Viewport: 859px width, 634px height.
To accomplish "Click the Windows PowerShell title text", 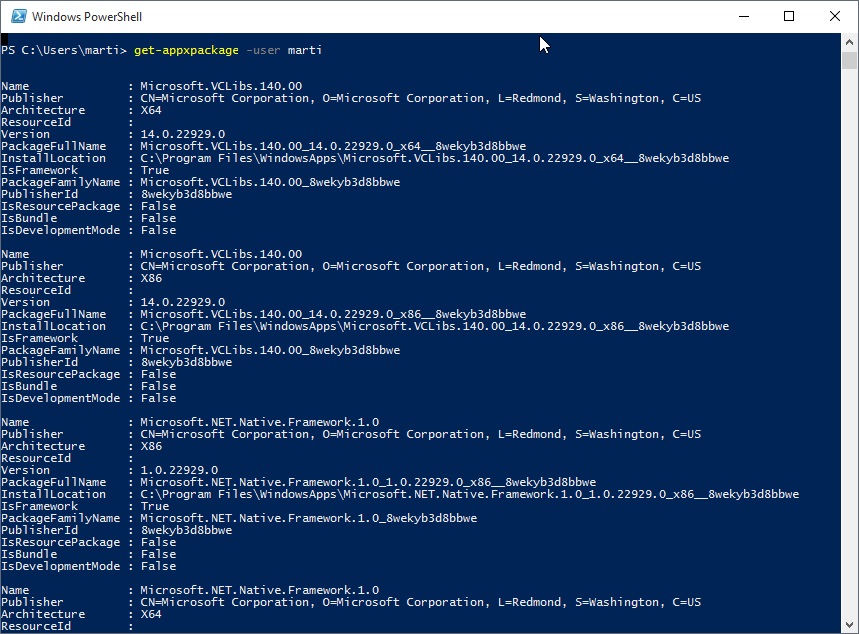I will [x=87, y=17].
